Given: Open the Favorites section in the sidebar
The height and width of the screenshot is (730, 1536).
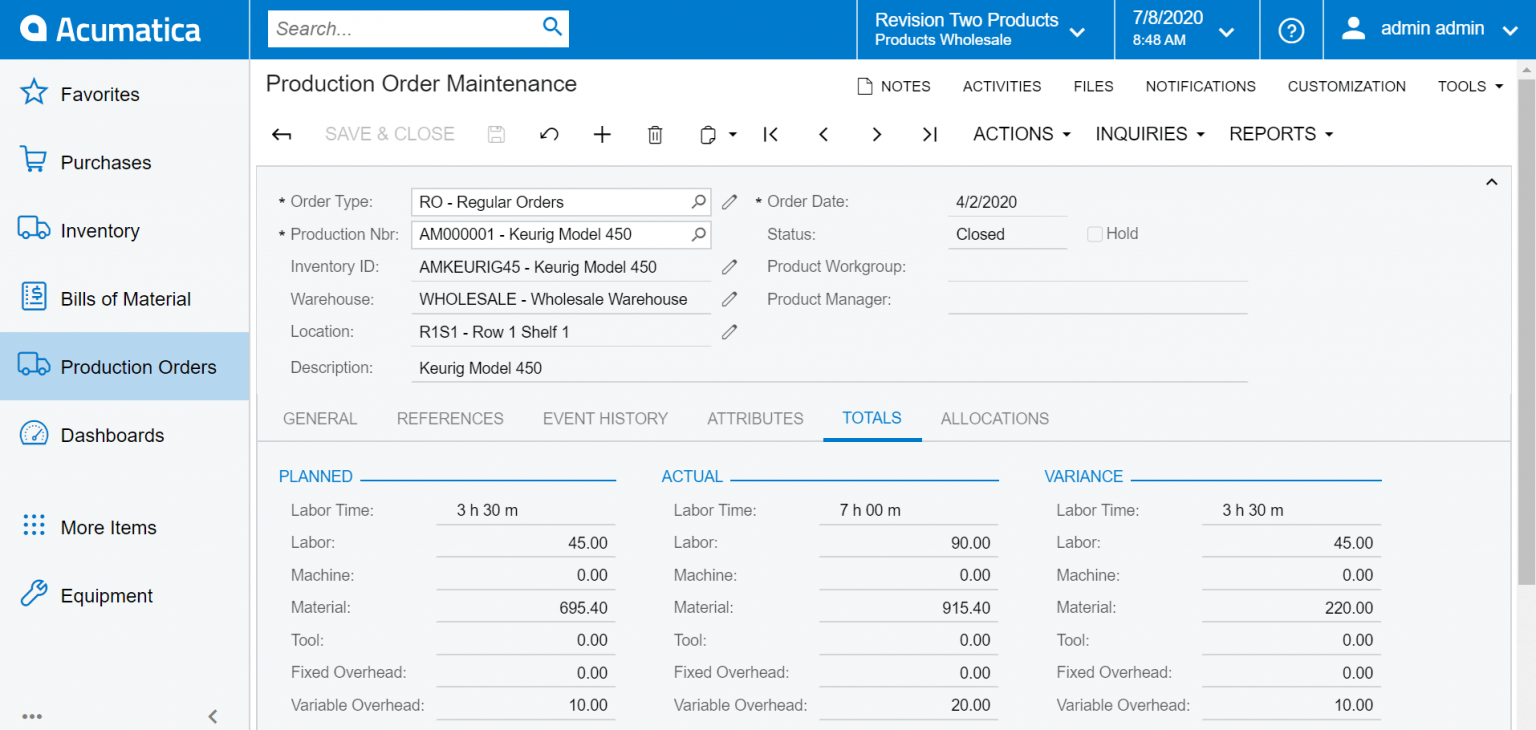Looking at the screenshot, I should coord(100,93).
